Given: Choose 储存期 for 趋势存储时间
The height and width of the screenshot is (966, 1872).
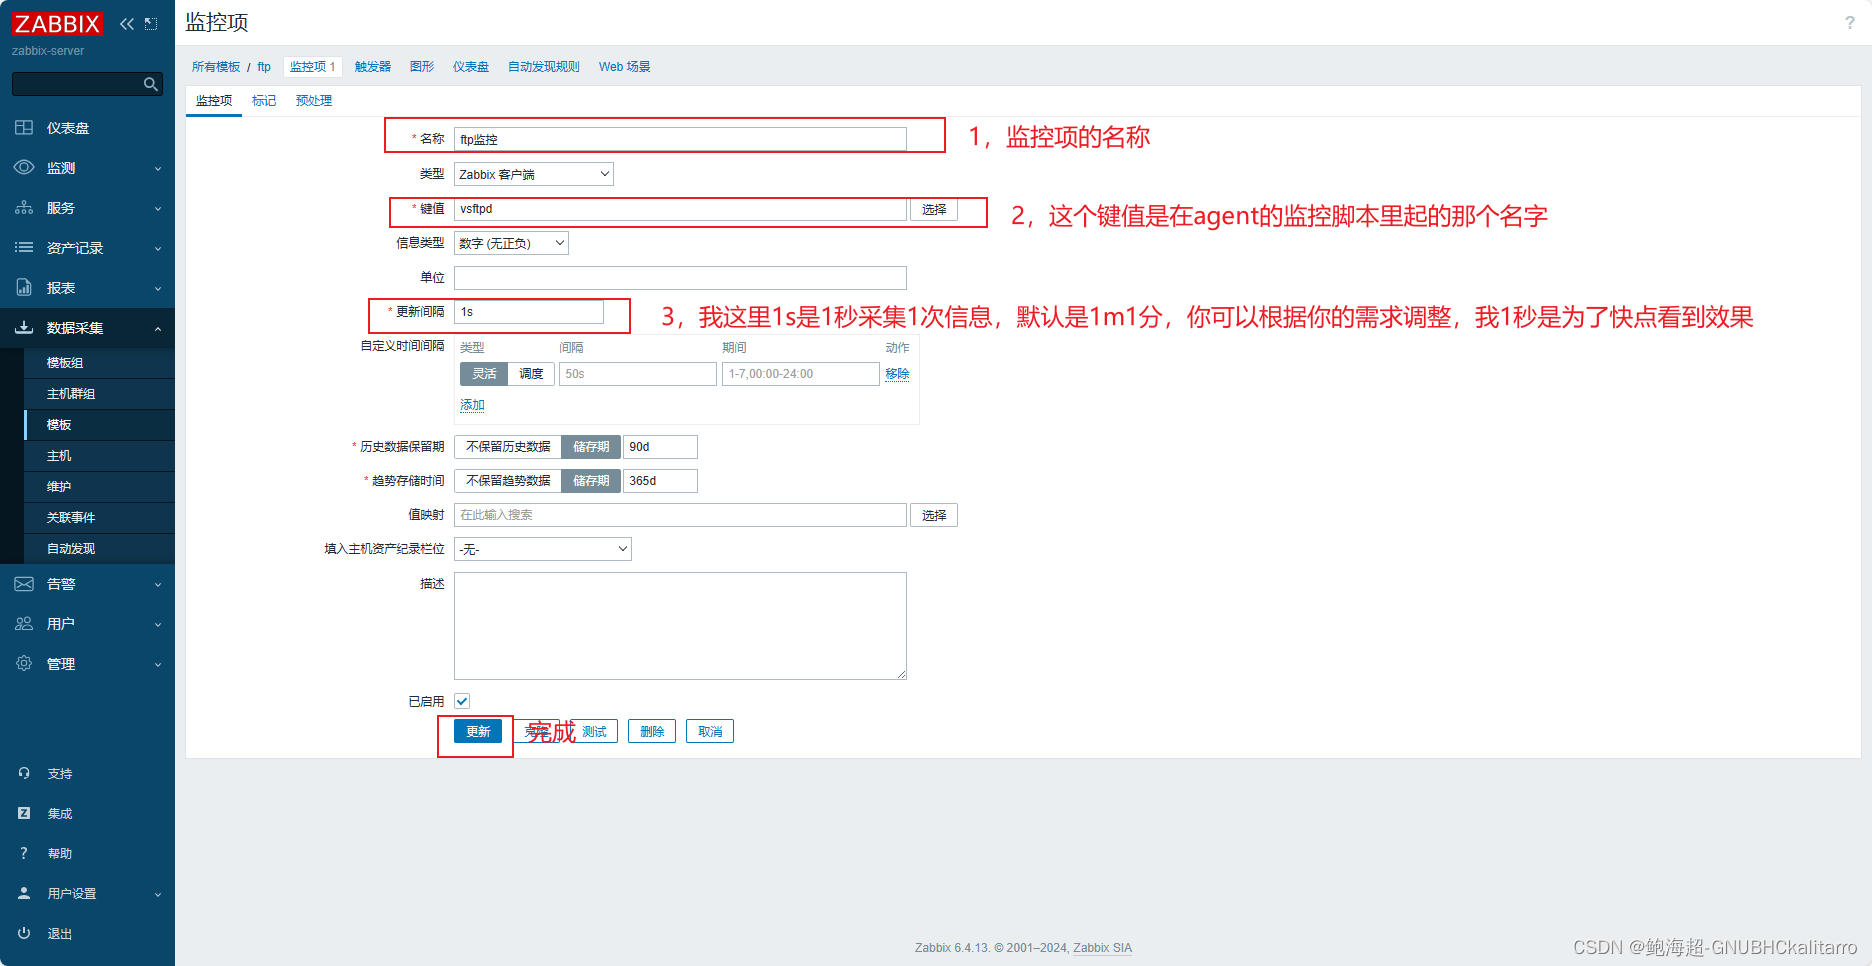Looking at the screenshot, I should tap(591, 481).
